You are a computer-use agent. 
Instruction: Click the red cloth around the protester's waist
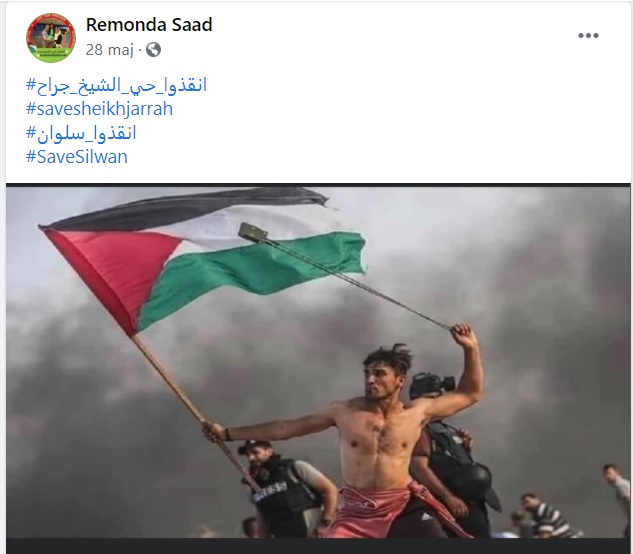[x=388, y=513]
